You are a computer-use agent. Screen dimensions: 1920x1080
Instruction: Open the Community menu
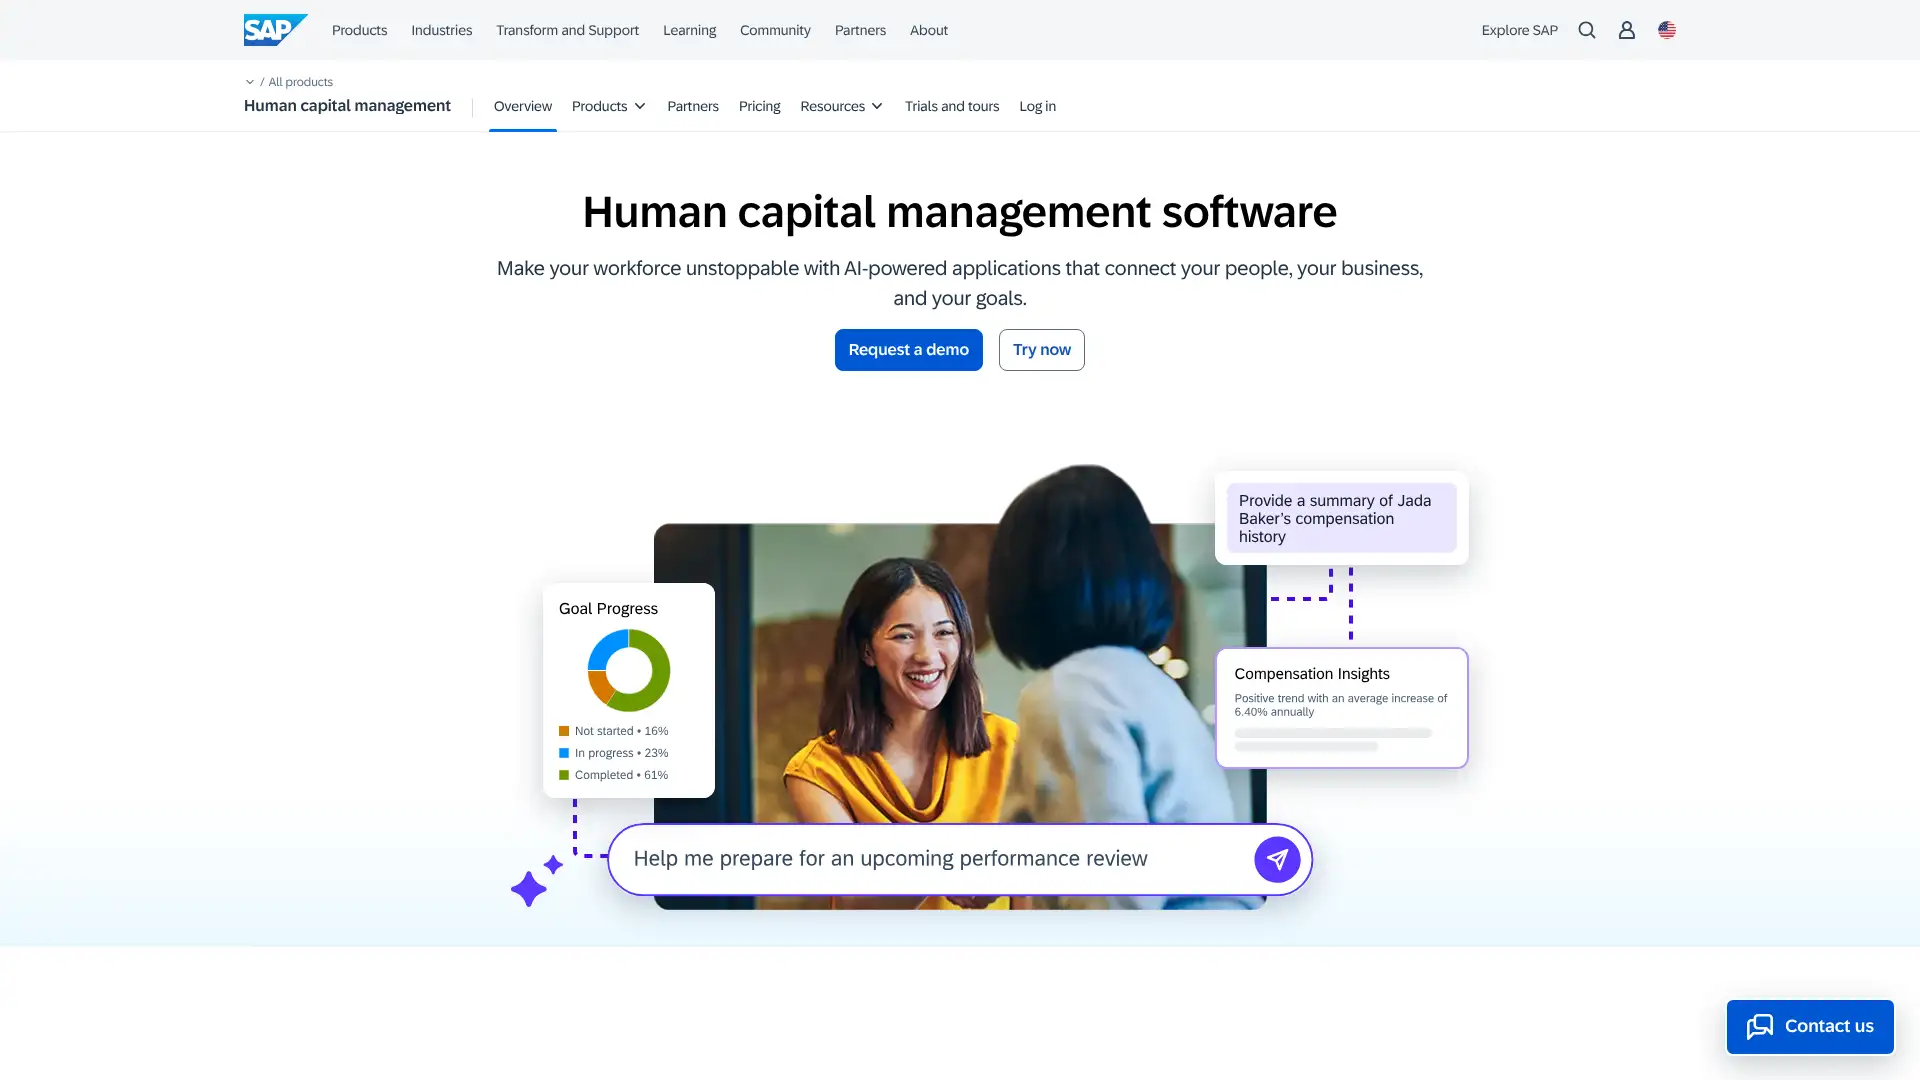(775, 30)
